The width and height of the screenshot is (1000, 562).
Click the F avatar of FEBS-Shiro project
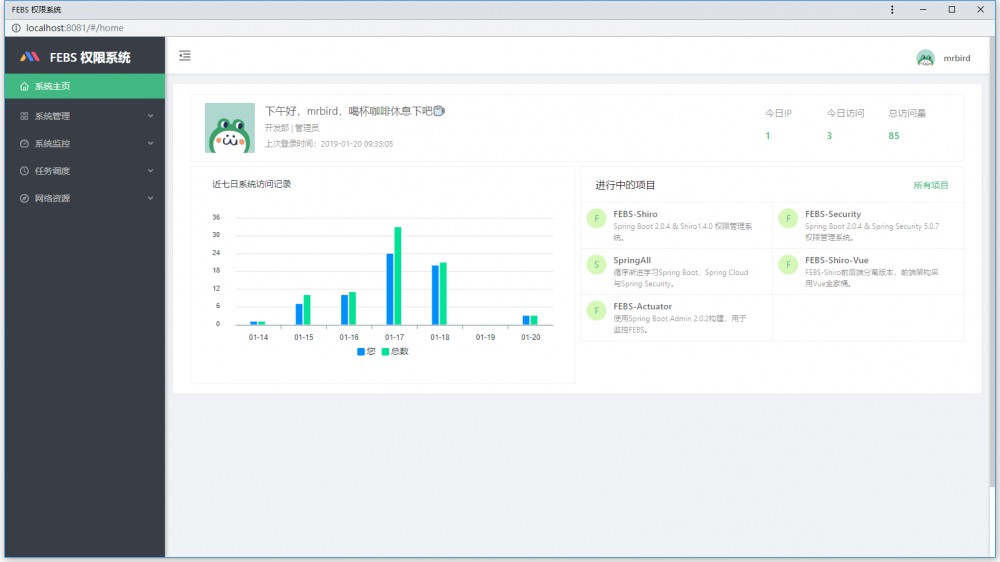596,218
